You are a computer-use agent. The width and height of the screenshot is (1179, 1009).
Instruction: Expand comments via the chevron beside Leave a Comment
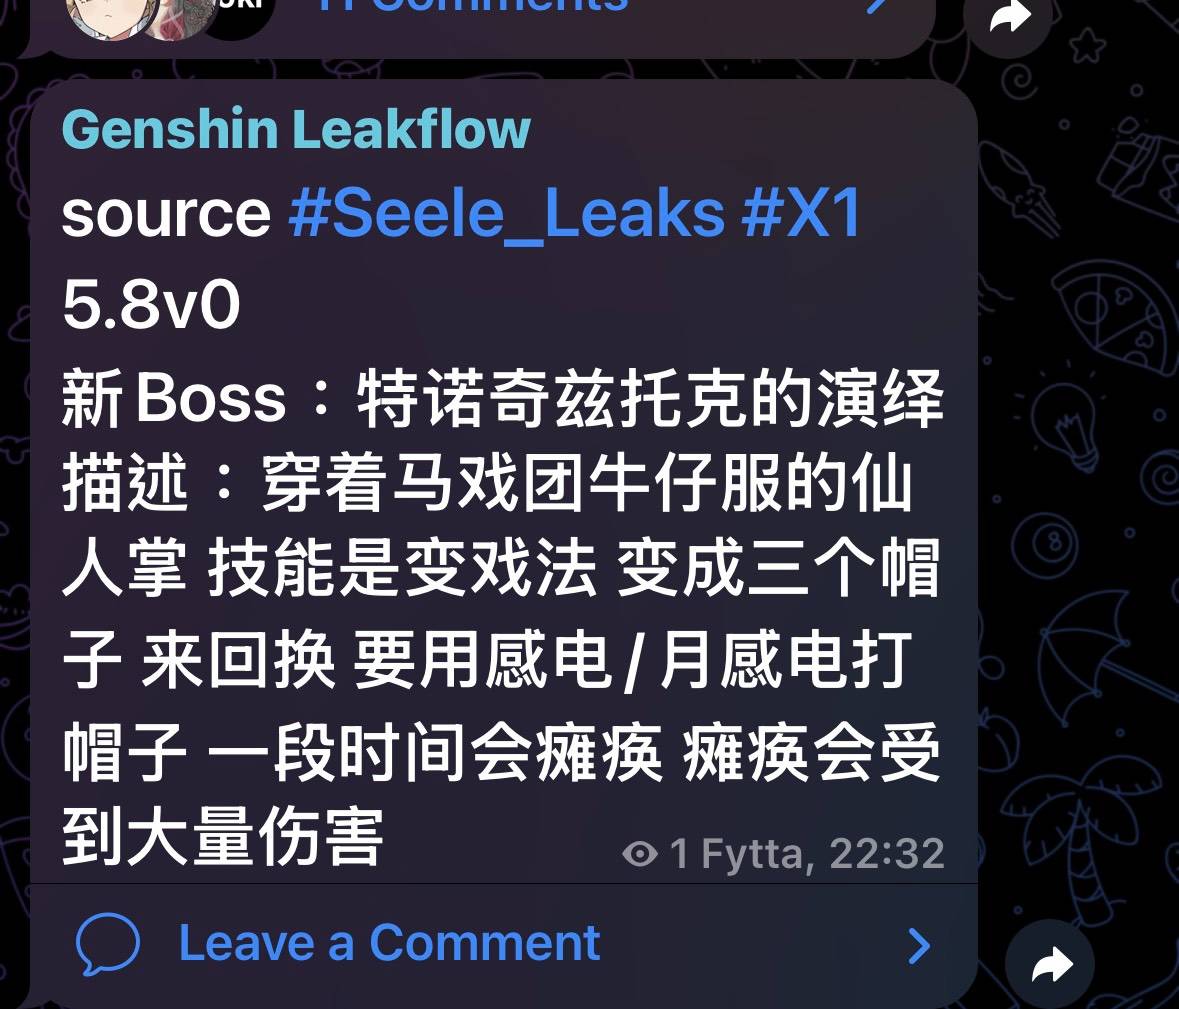point(919,946)
